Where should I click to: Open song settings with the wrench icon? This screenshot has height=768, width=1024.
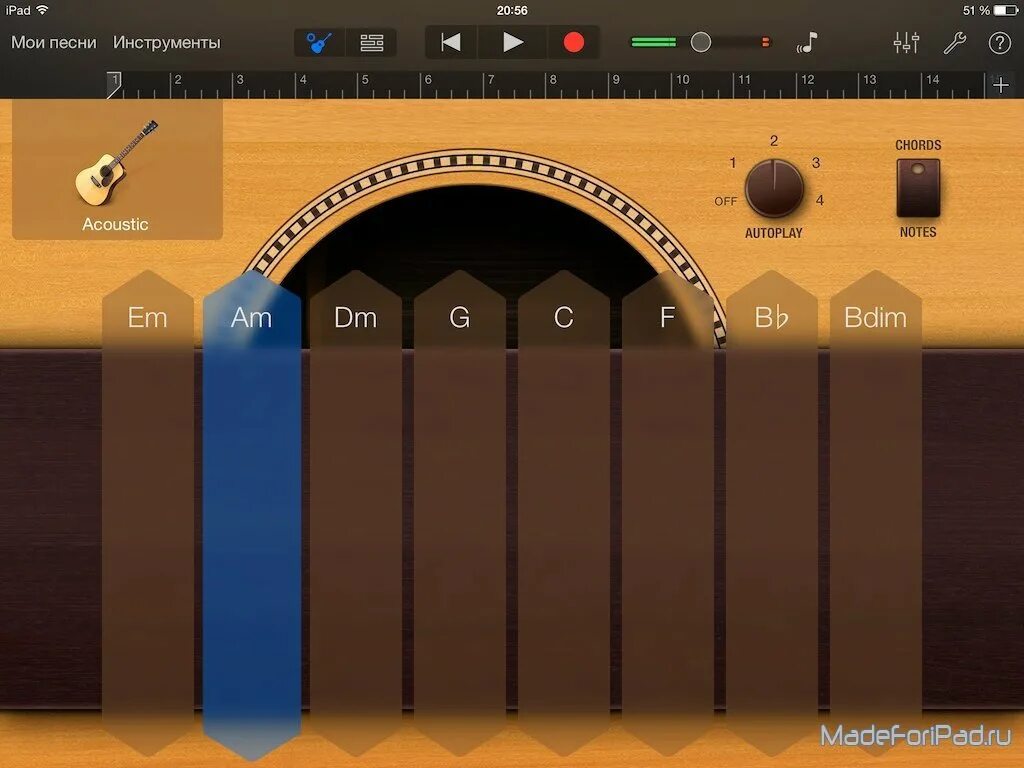[x=953, y=43]
